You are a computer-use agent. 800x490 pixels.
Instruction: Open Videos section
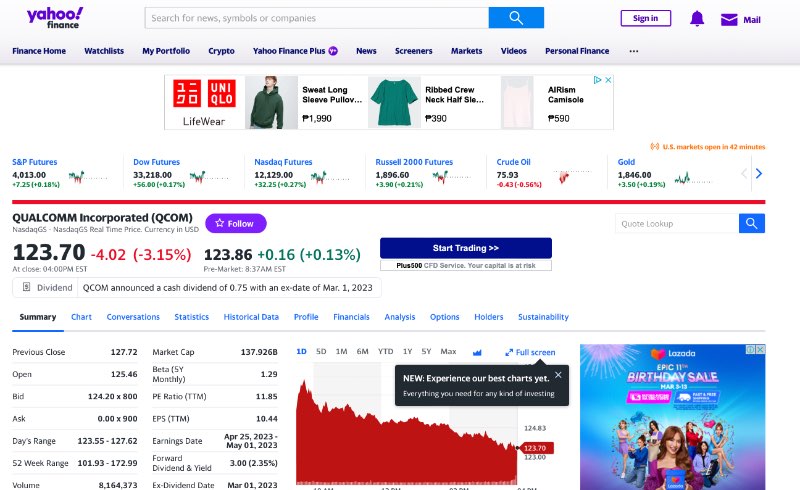pos(513,51)
